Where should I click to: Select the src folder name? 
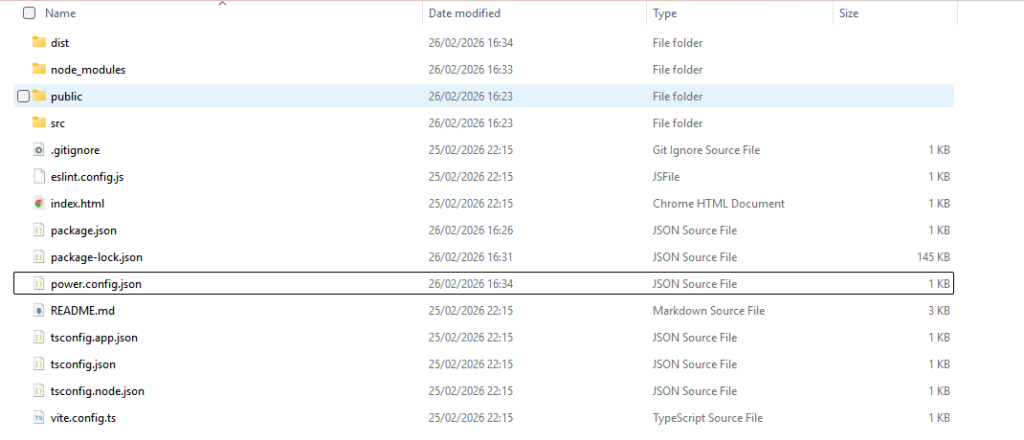coord(57,123)
